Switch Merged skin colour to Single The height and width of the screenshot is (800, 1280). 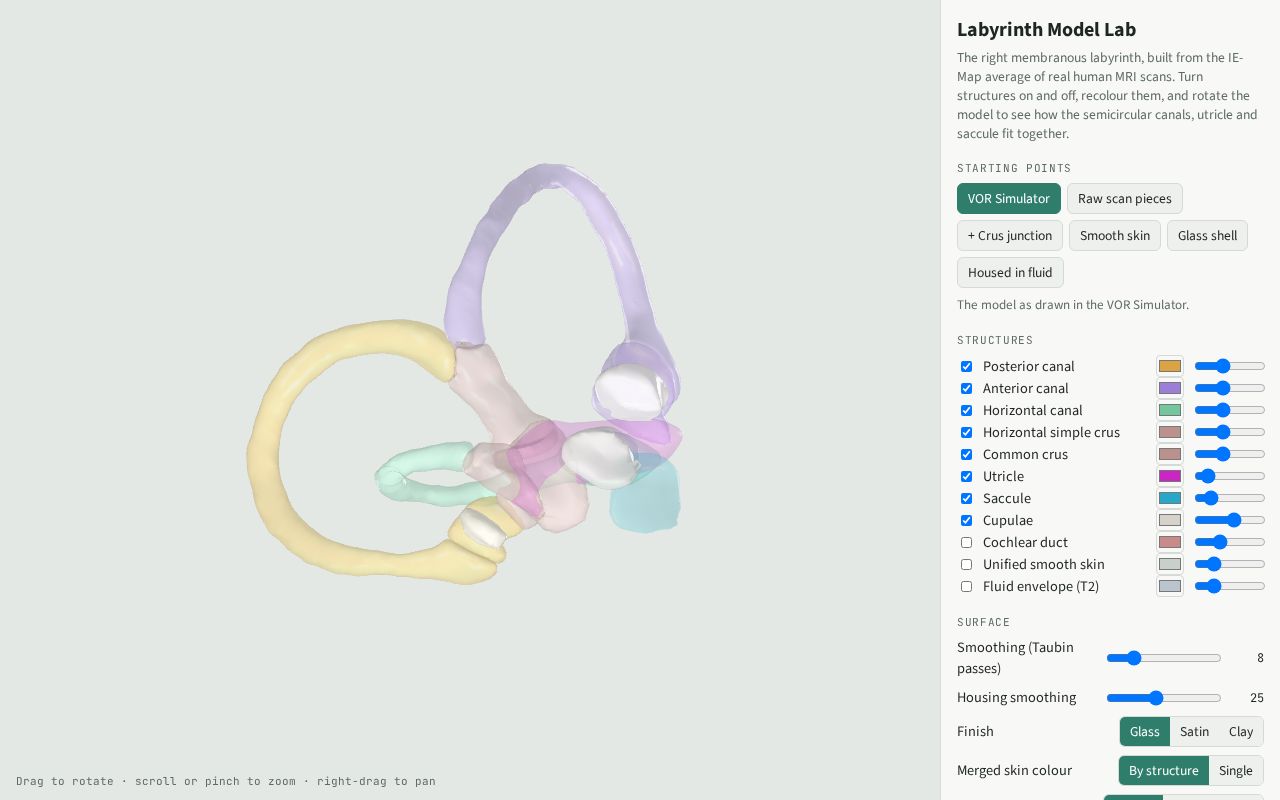coord(1236,770)
